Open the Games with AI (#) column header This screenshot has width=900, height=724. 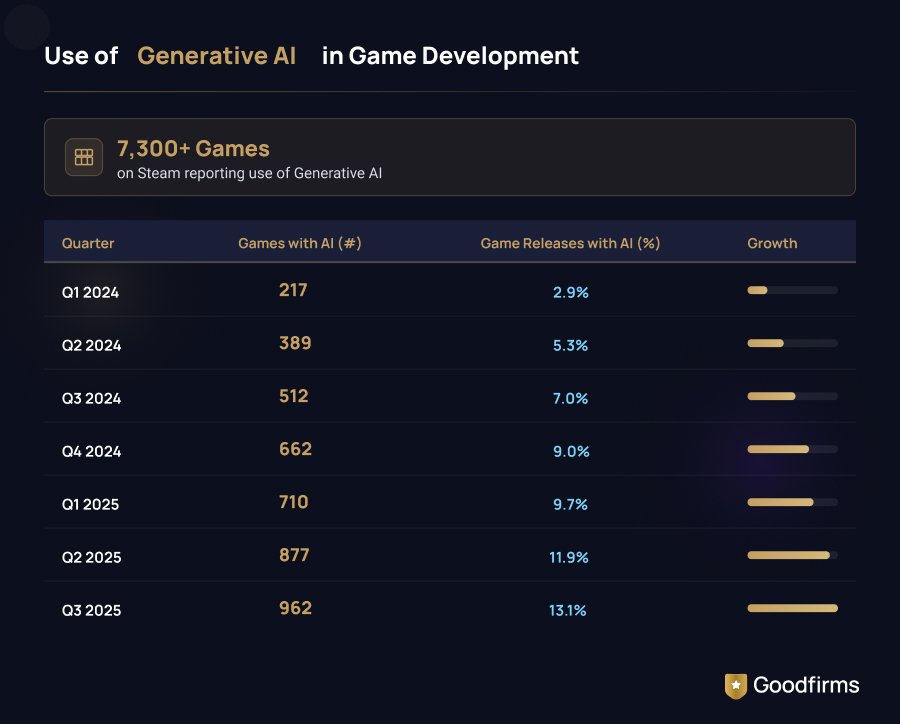(300, 243)
